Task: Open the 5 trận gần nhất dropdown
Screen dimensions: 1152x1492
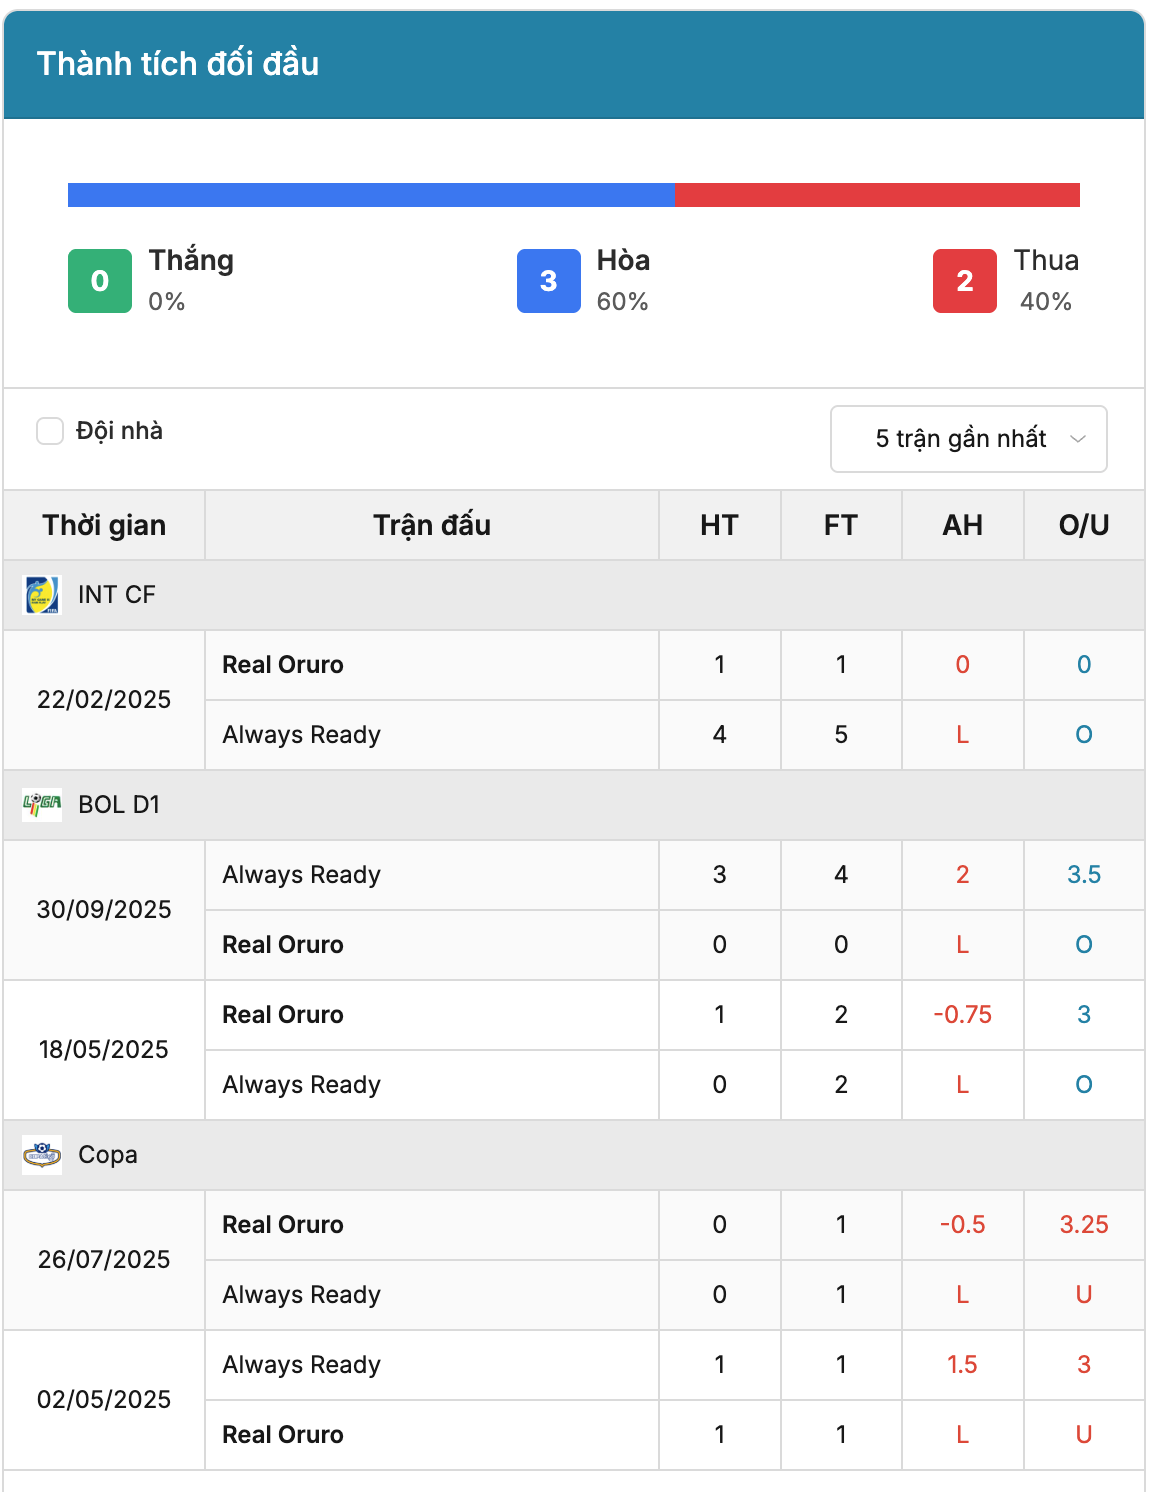Action: (x=969, y=439)
